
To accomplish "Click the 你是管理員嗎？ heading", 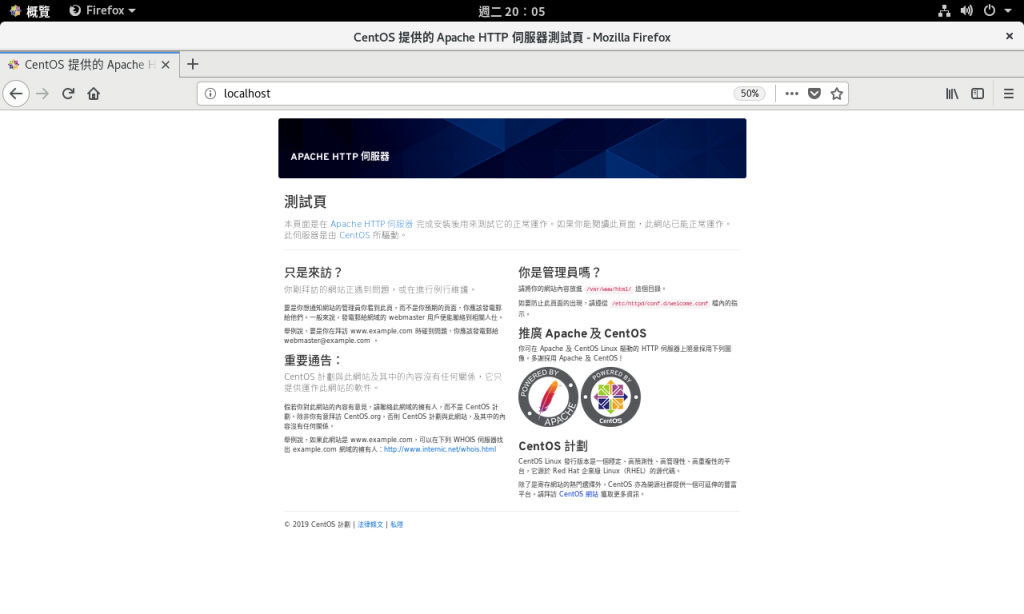I will (x=560, y=272).
